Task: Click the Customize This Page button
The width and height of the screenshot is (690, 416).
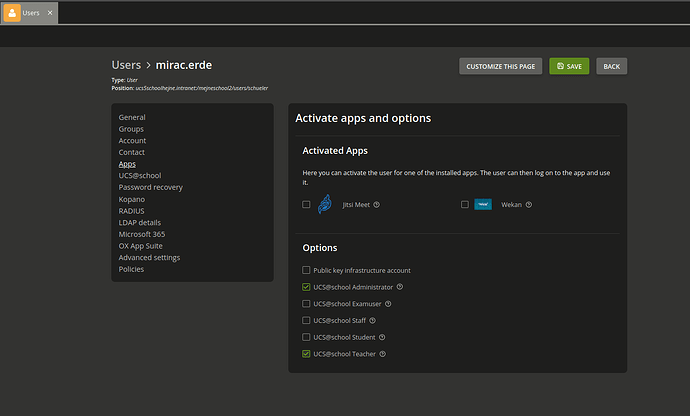Action: tap(501, 66)
